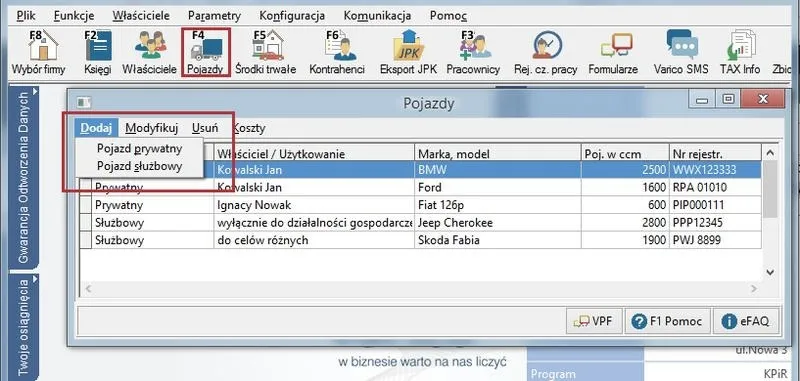Open TAX Info documents icon
Screen dimensions: 800x381
click(741, 46)
